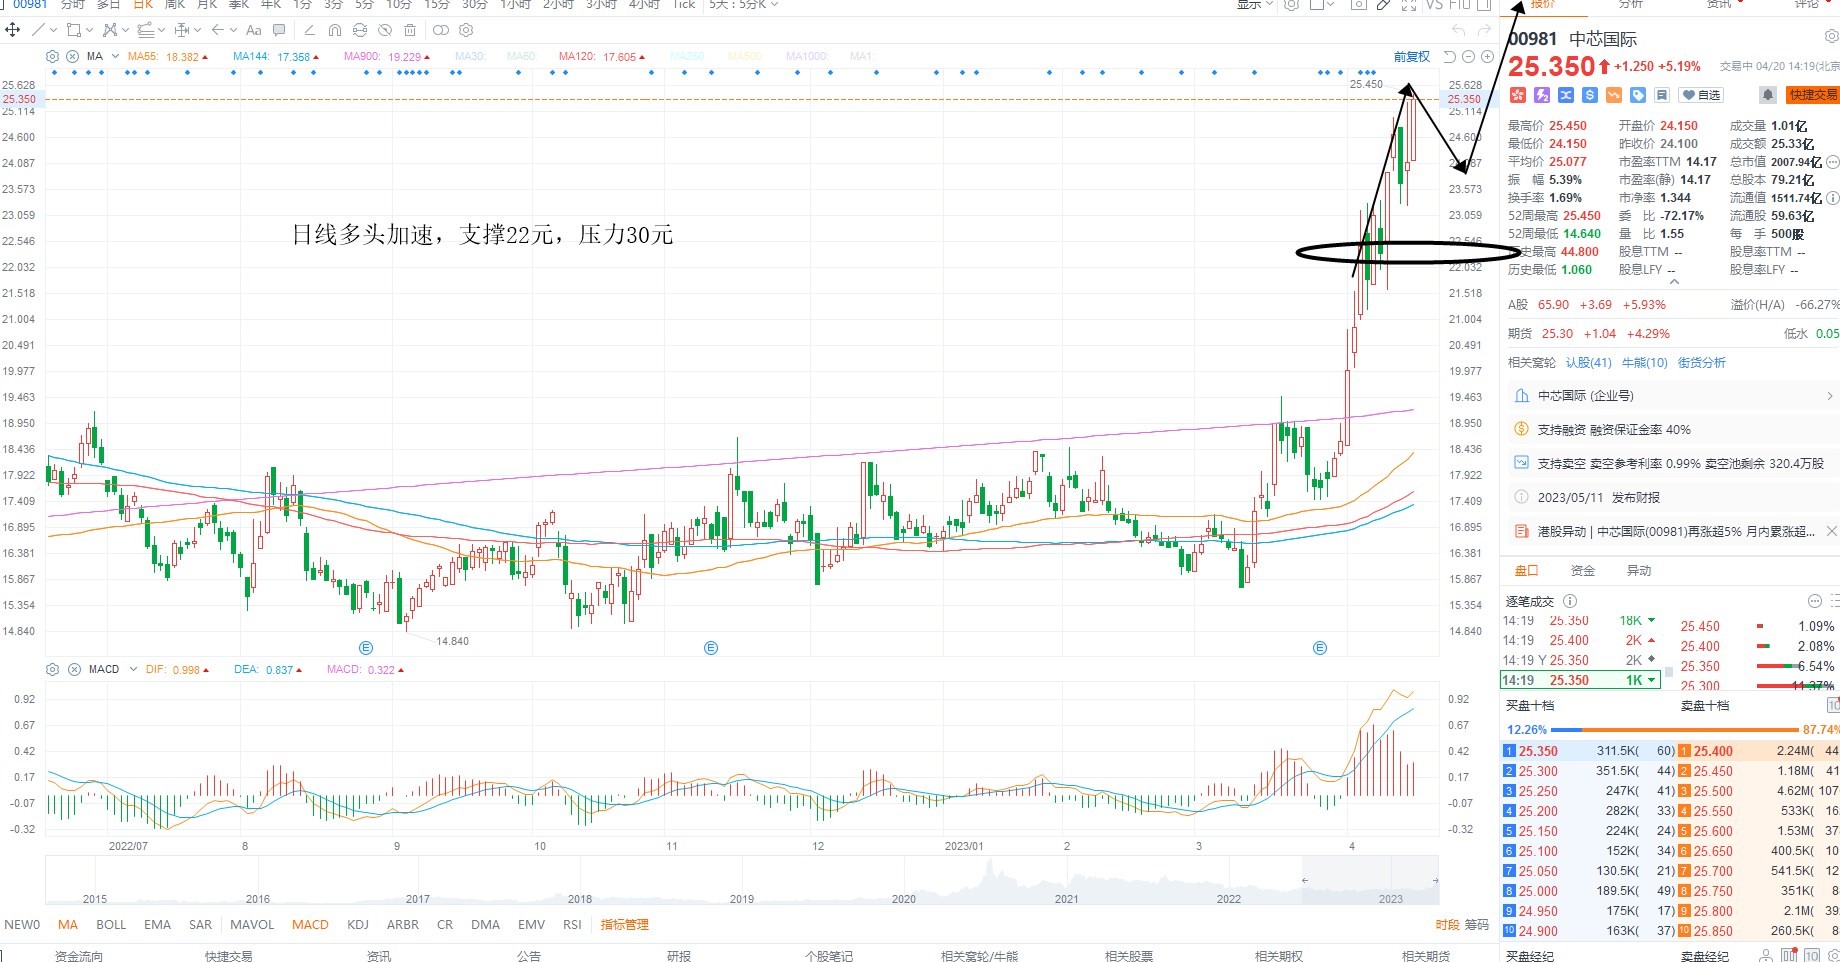Select the KDJ indicator tab
The width and height of the screenshot is (1840, 962).
pyautogui.click(x=358, y=924)
